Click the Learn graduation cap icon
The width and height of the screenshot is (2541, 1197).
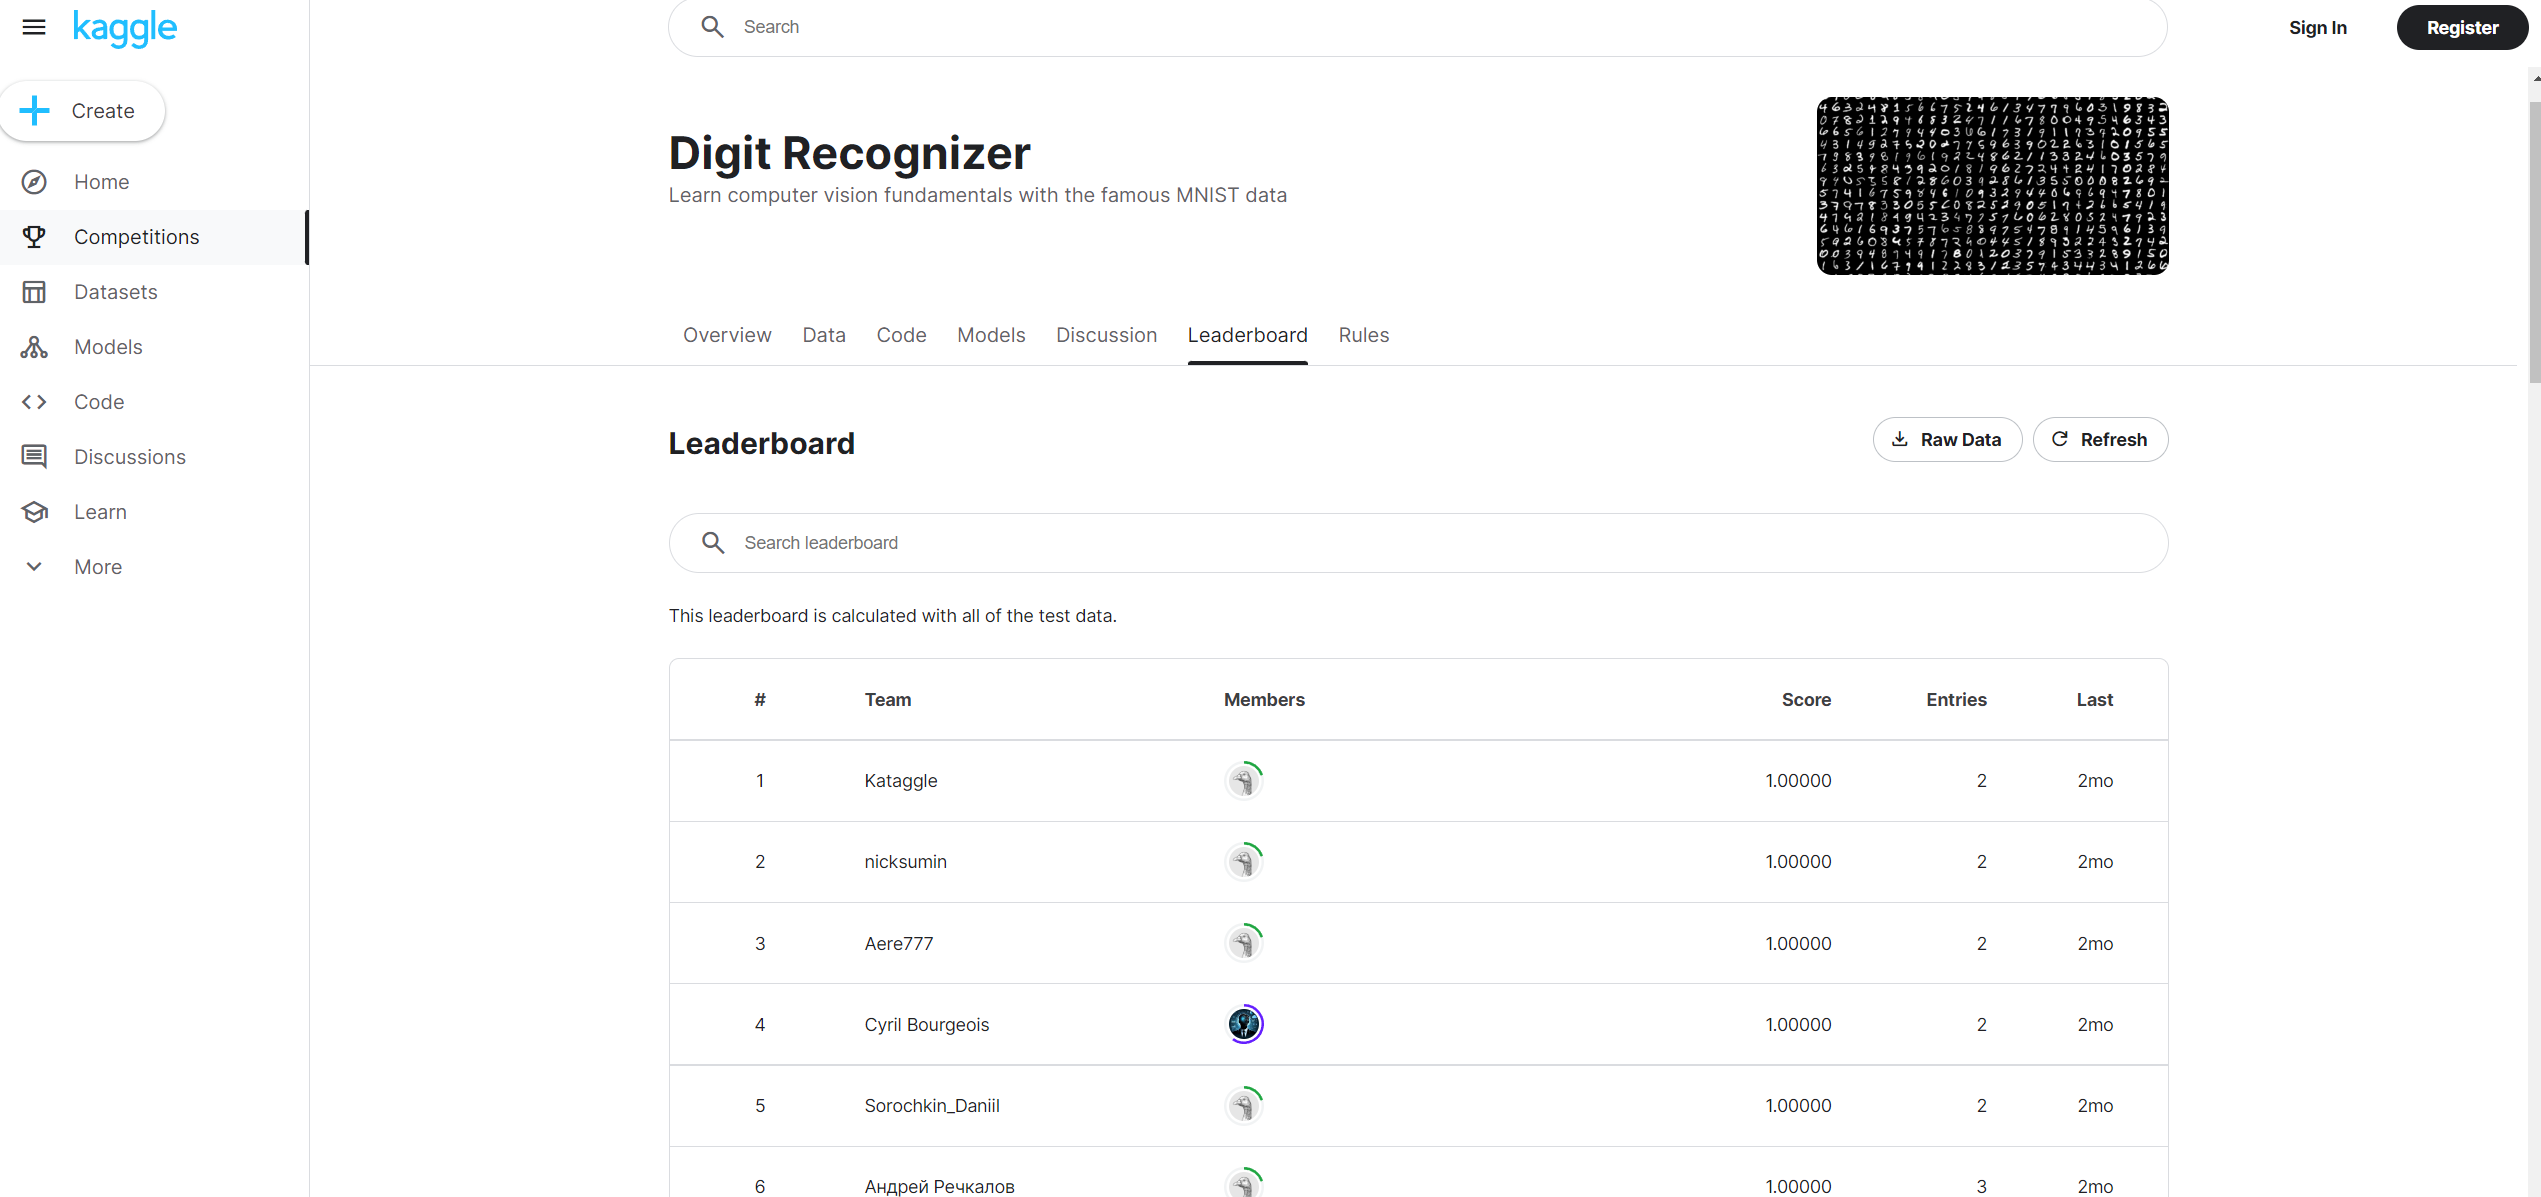(34, 512)
